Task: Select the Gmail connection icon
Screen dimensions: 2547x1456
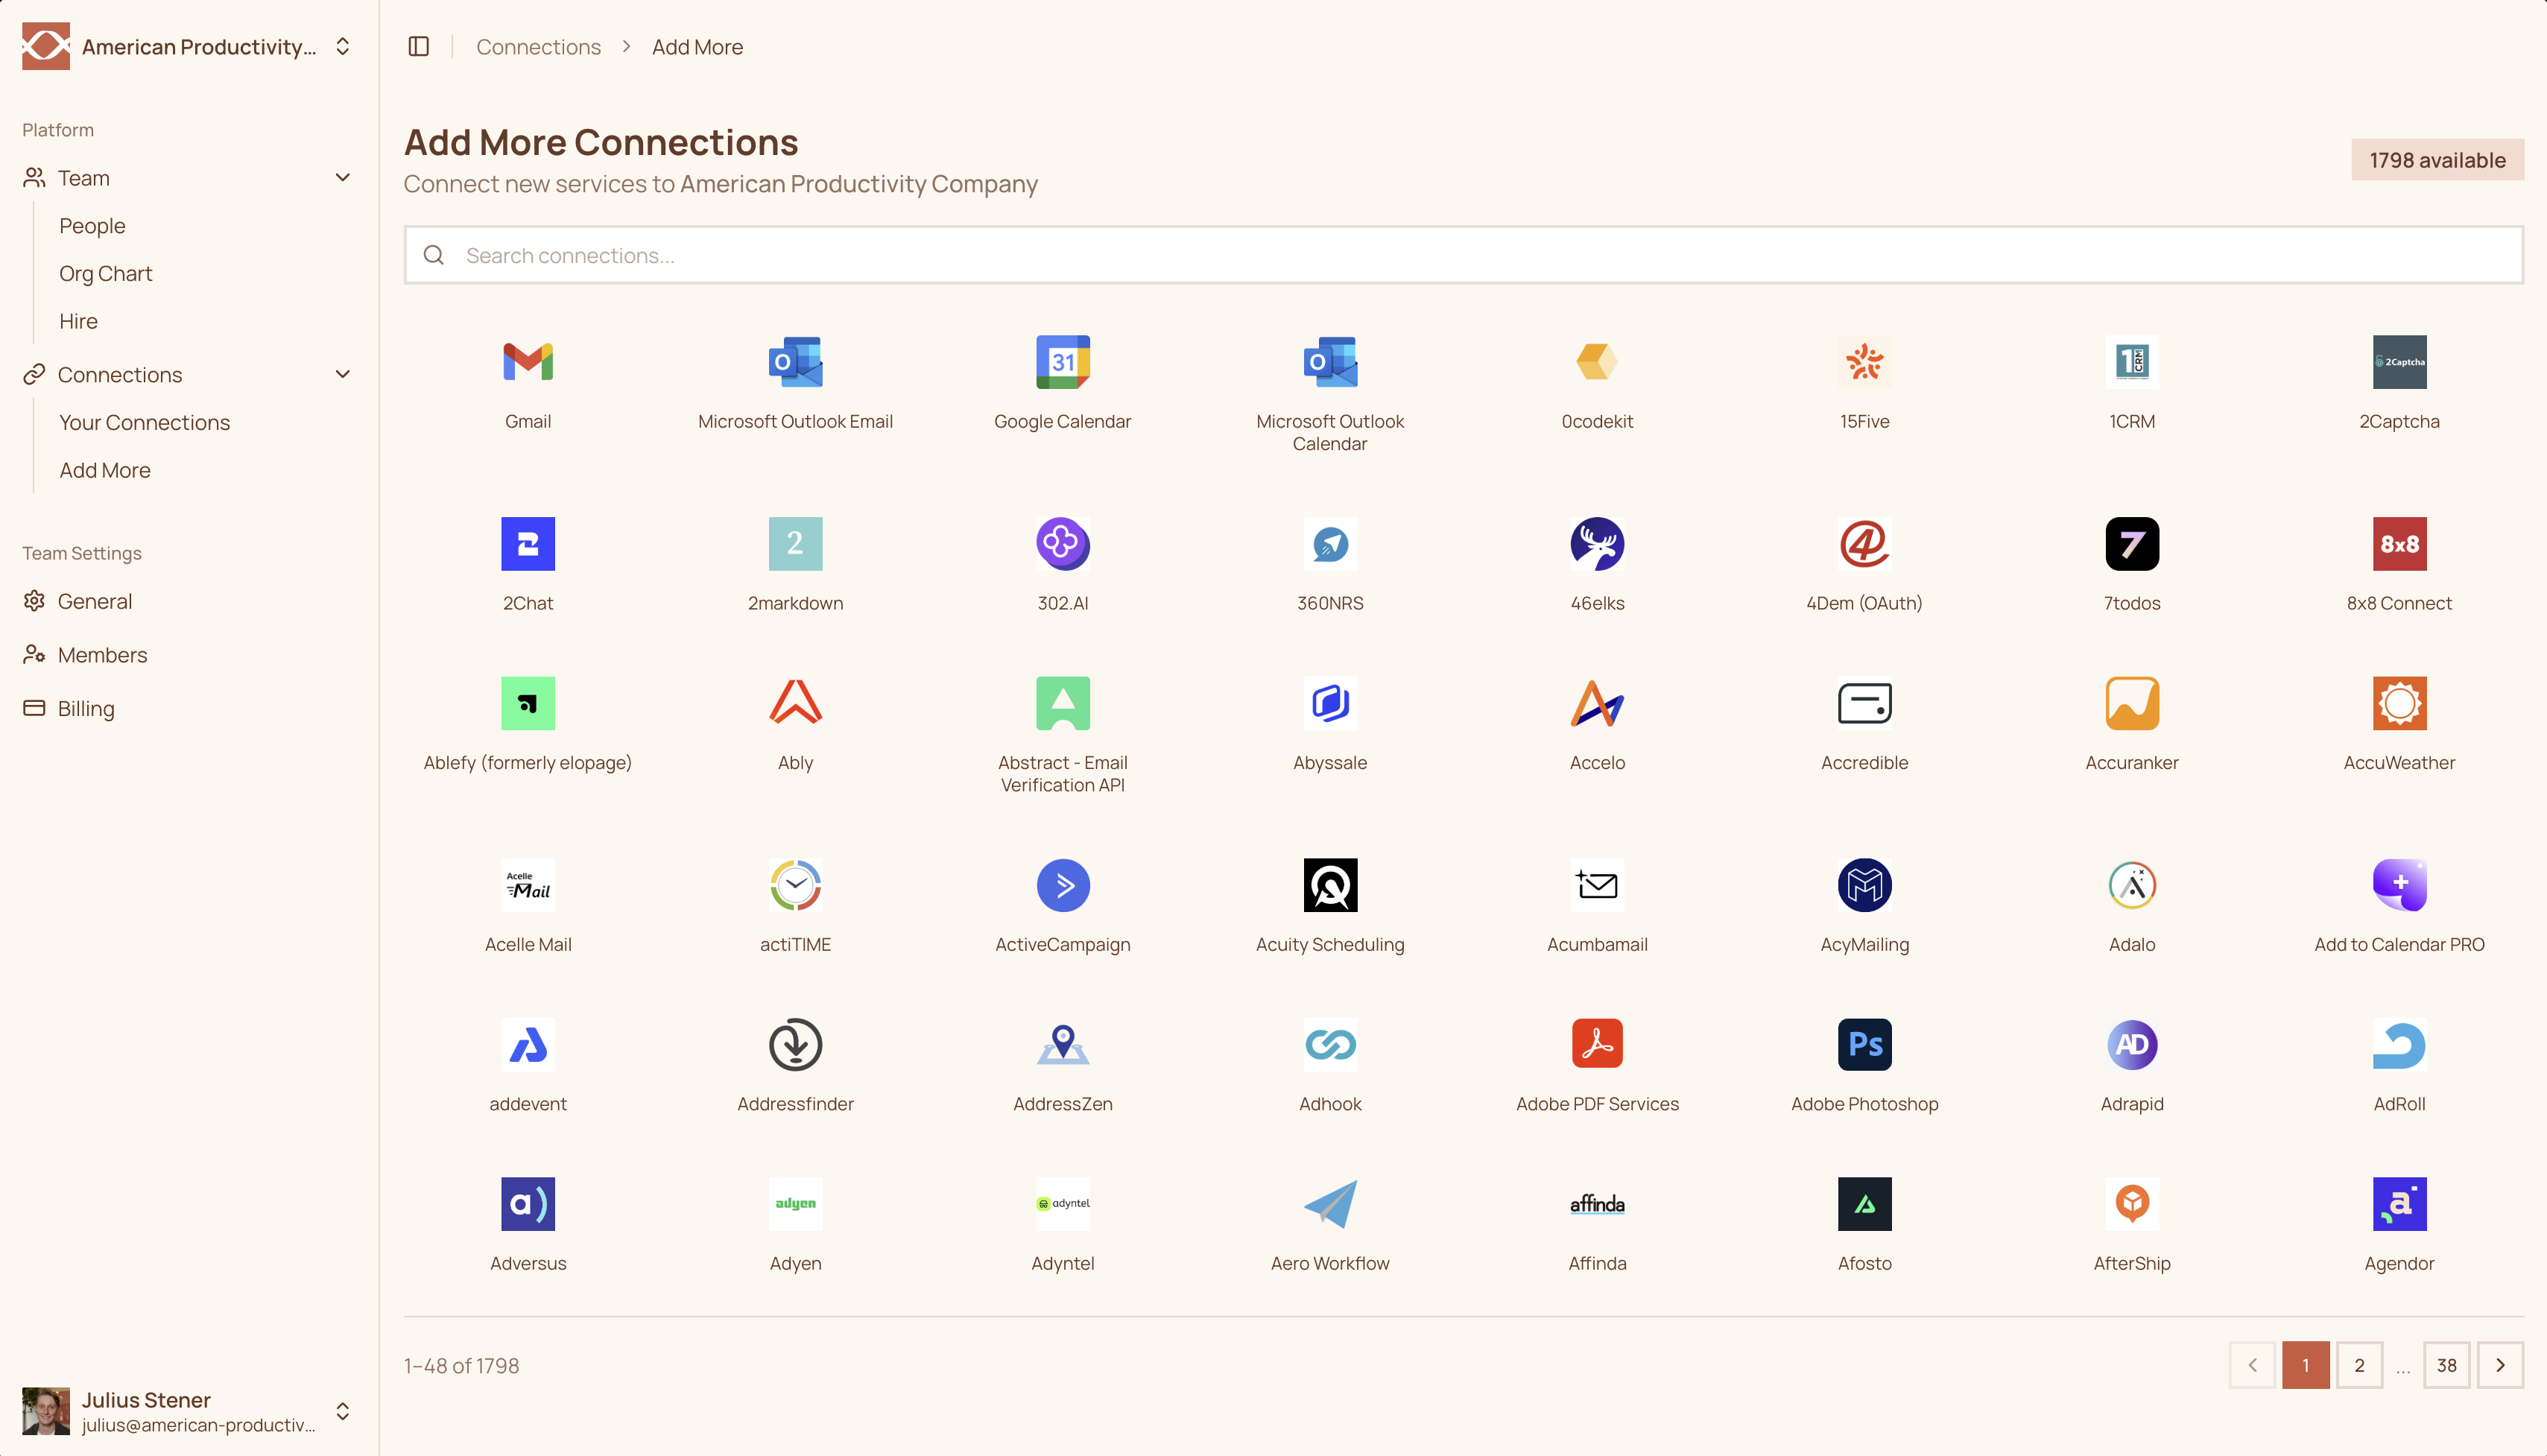Action: 528,362
